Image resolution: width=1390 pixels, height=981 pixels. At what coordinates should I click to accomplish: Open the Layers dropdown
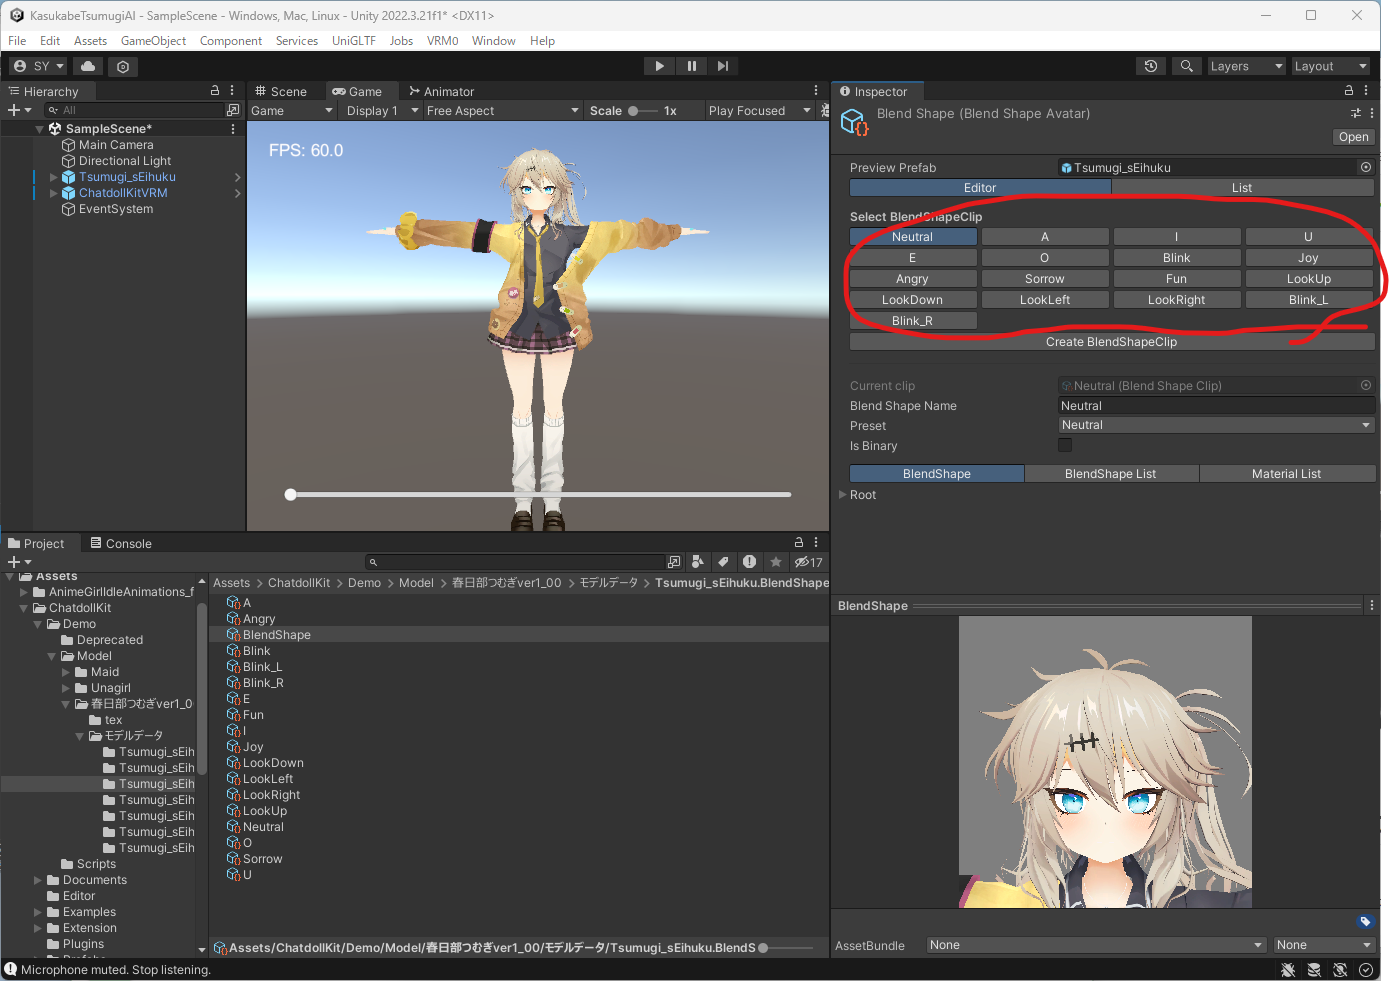click(x=1245, y=66)
